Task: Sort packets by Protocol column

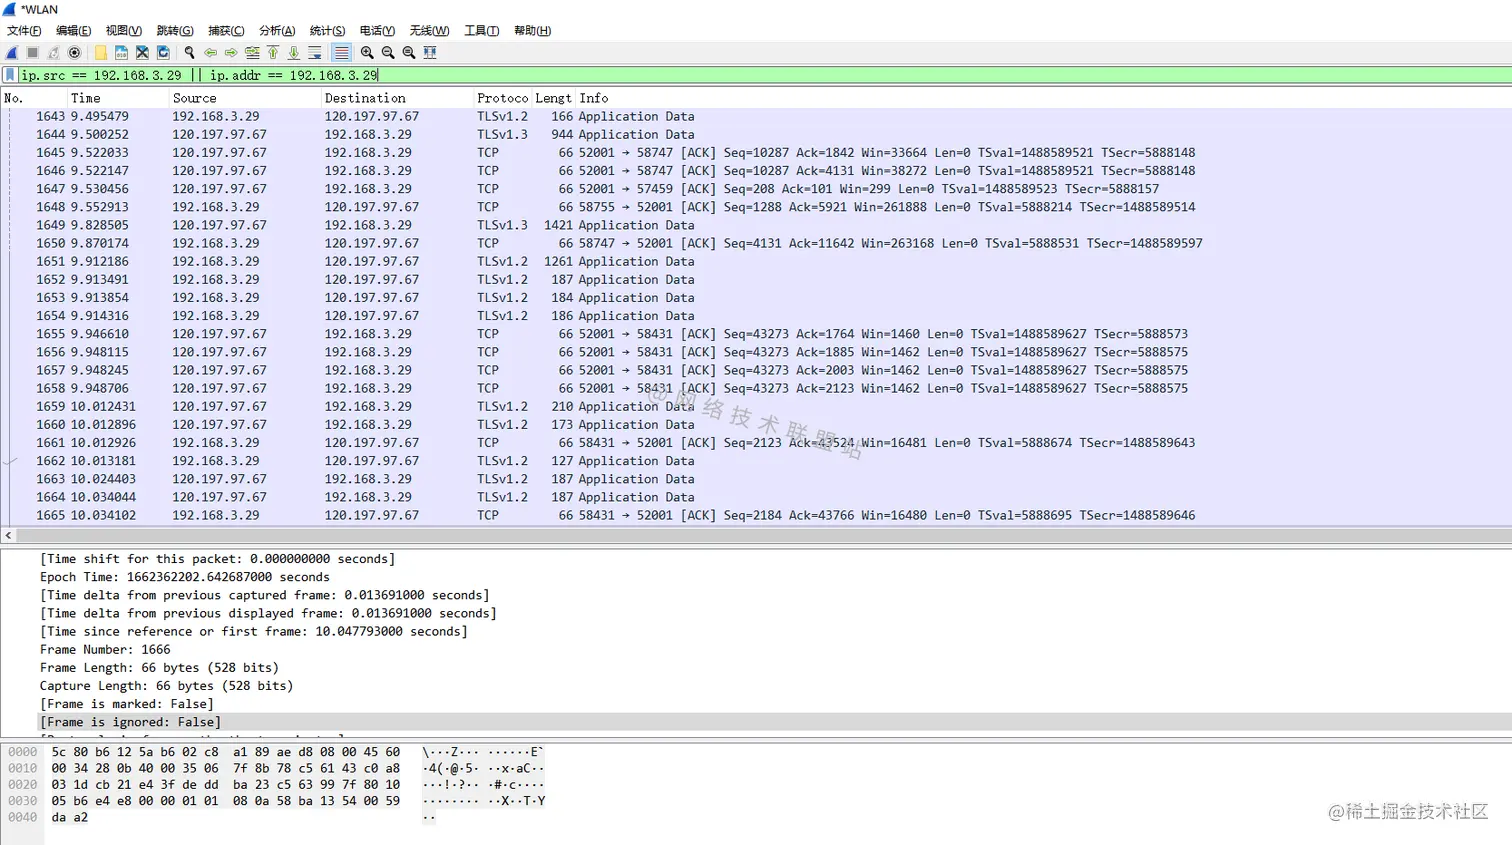Action: pyautogui.click(x=503, y=98)
